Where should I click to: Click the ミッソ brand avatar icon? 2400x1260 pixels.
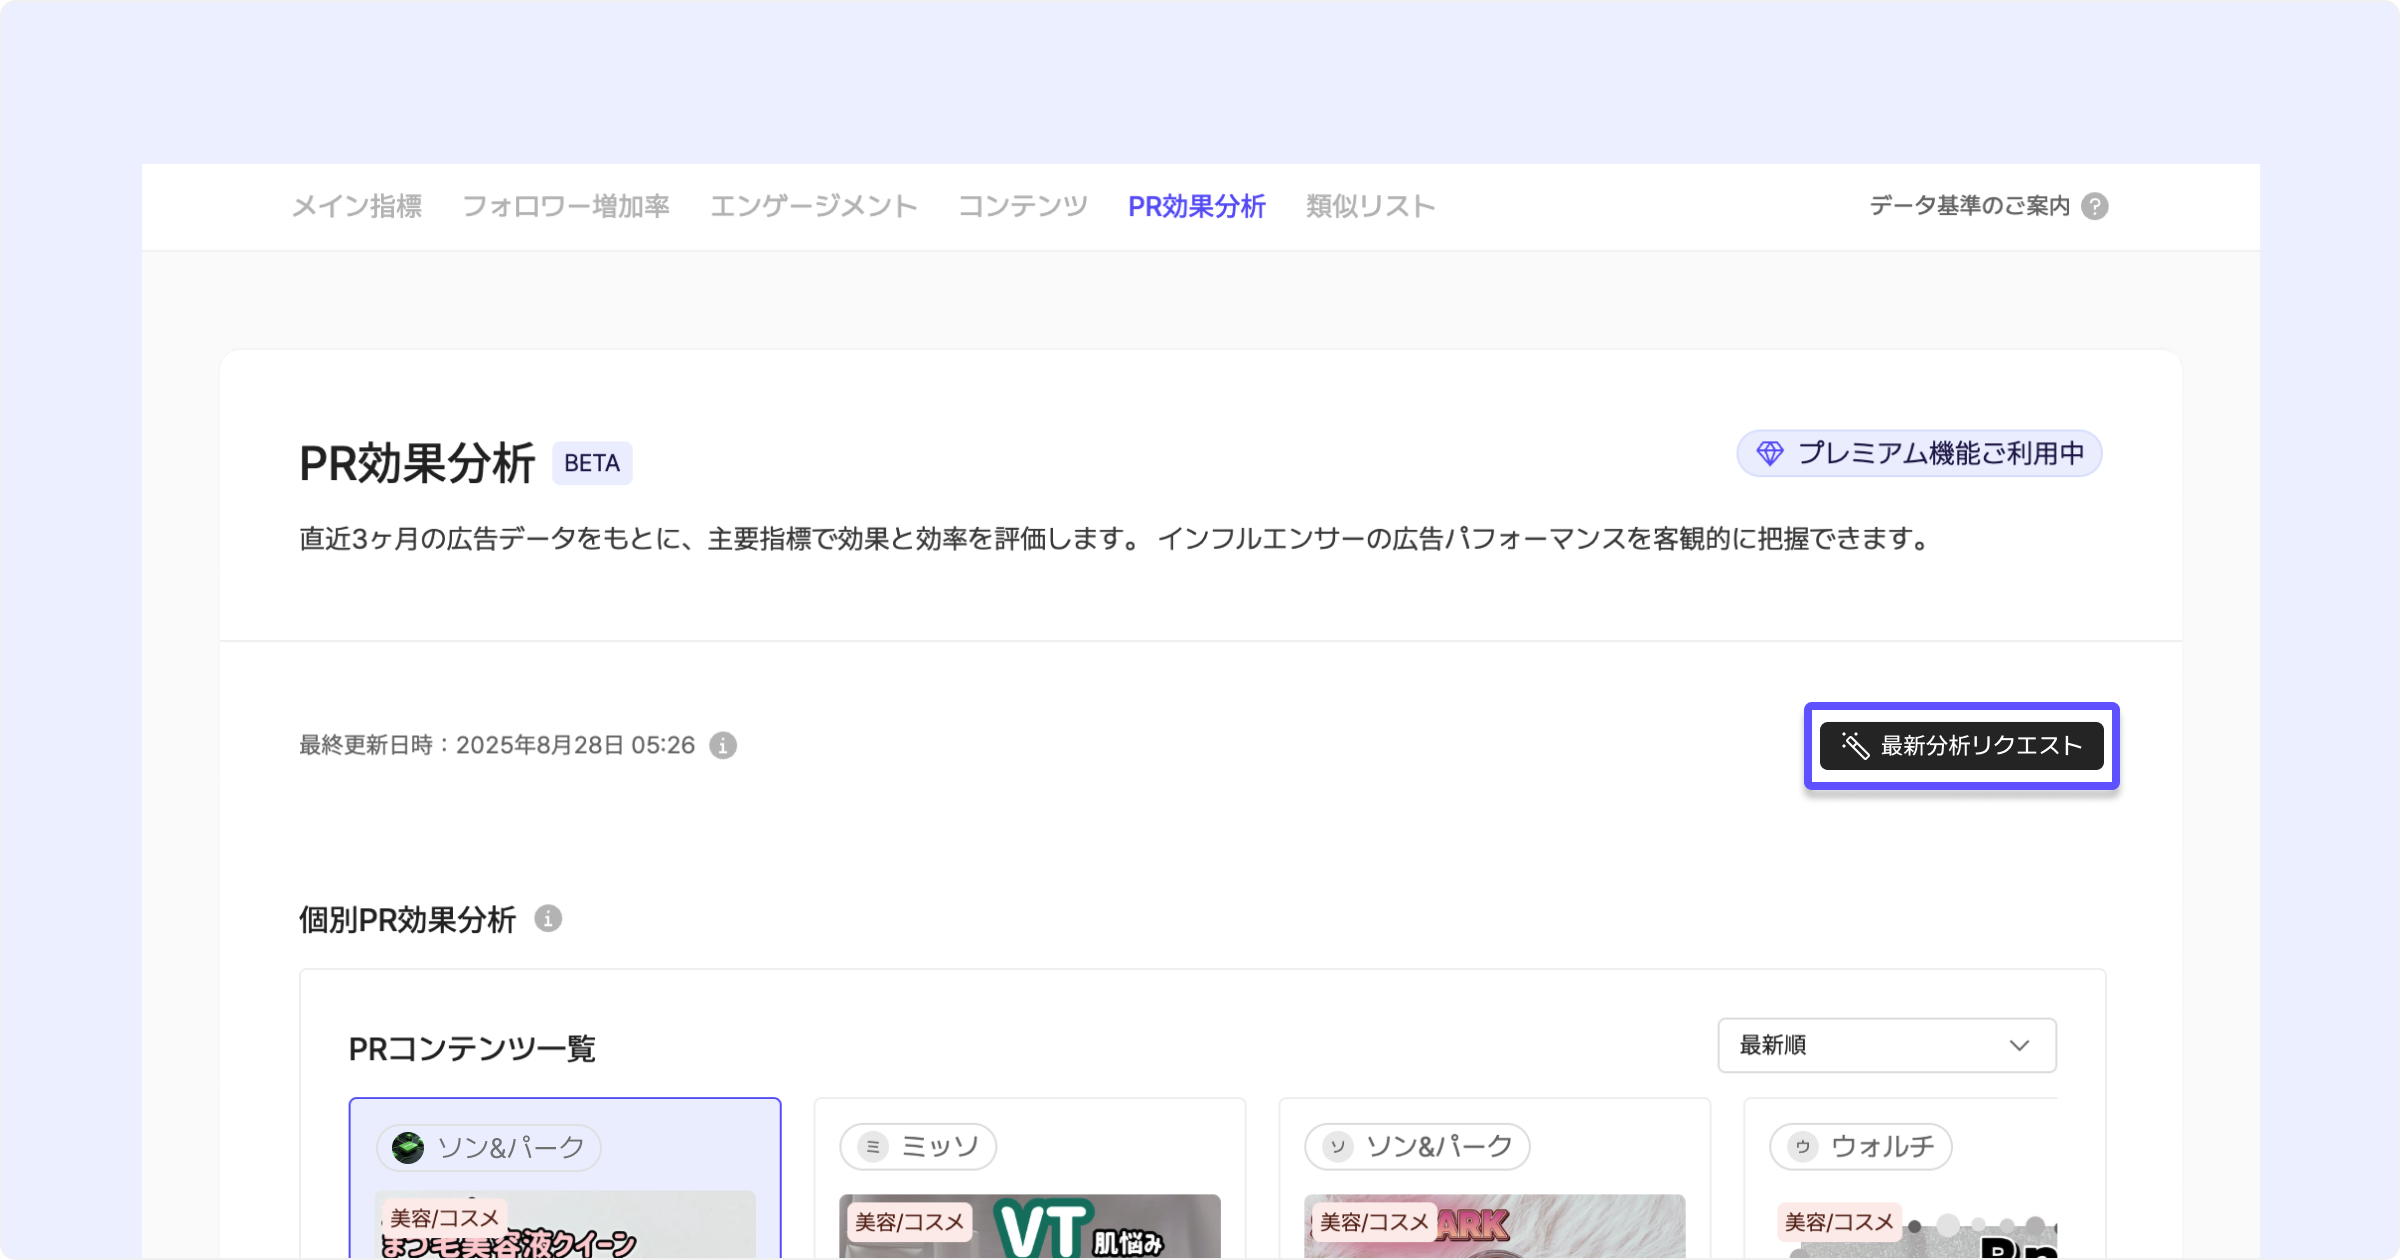pos(872,1147)
